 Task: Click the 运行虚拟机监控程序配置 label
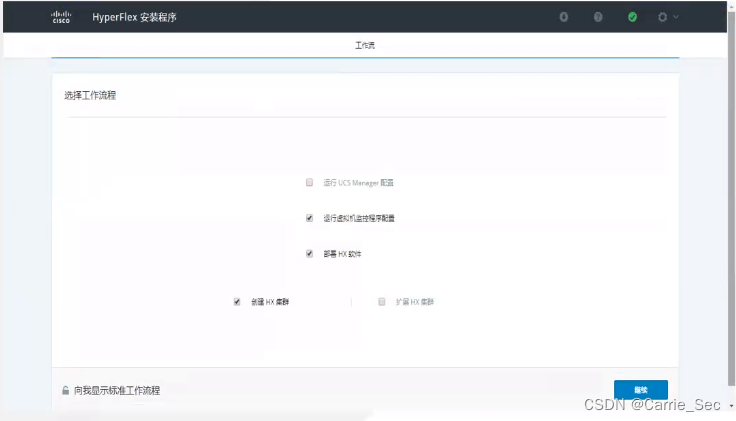click(x=359, y=218)
